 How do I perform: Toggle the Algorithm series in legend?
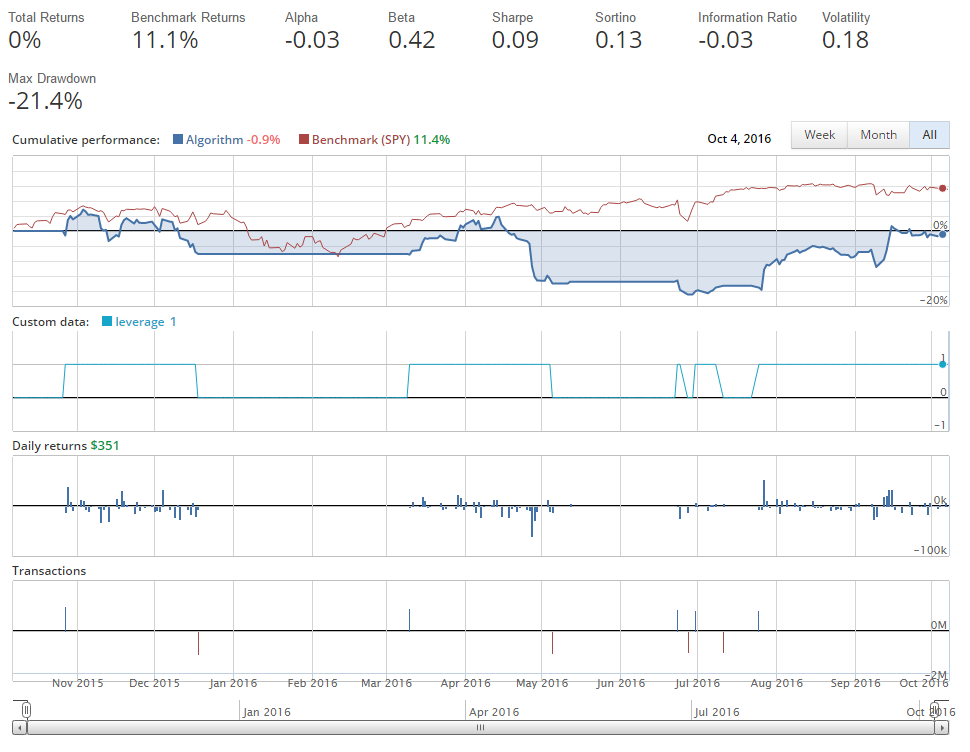214,140
